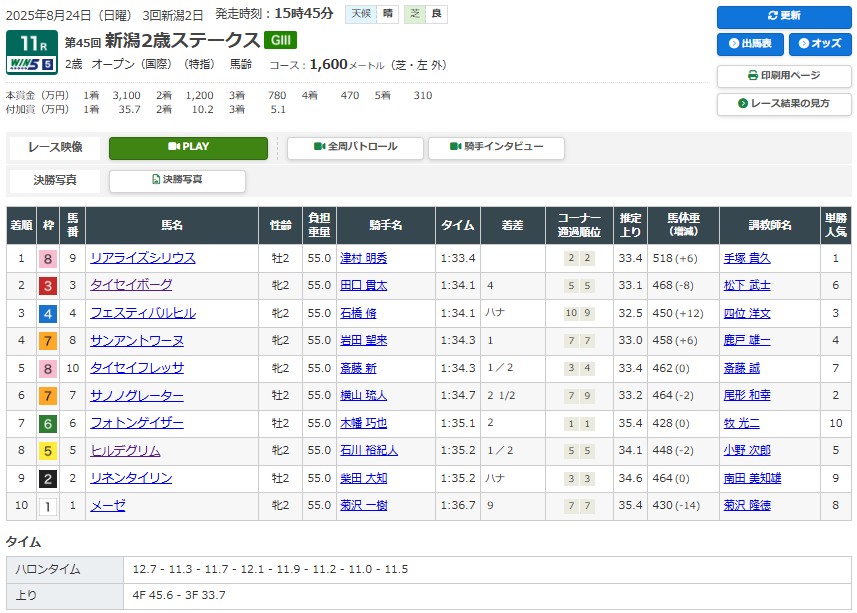Open trainer 菊沢 隆徳 profile

(x=746, y=506)
